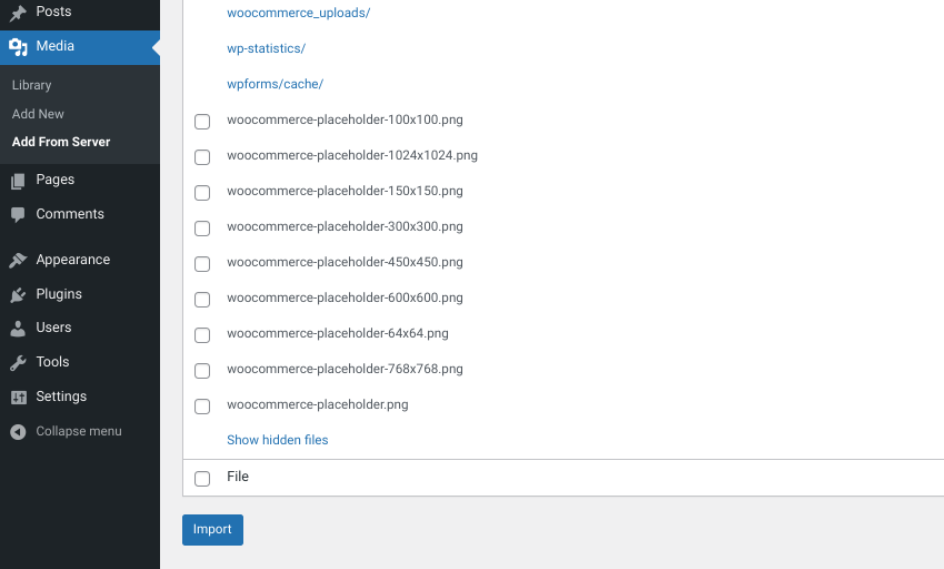Tick the woocommerce-placeholder-64x64.png checkbox

[202, 335]
